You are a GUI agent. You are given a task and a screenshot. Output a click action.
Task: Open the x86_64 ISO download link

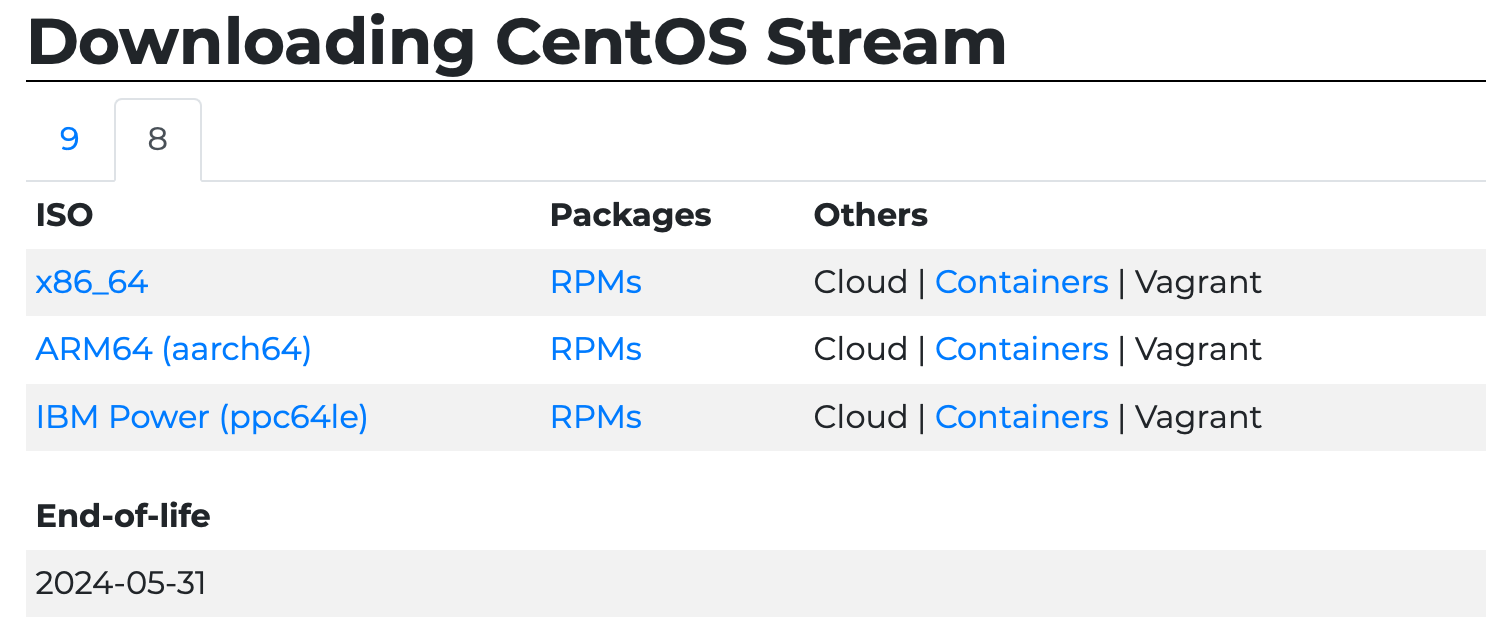coord(92,283)
